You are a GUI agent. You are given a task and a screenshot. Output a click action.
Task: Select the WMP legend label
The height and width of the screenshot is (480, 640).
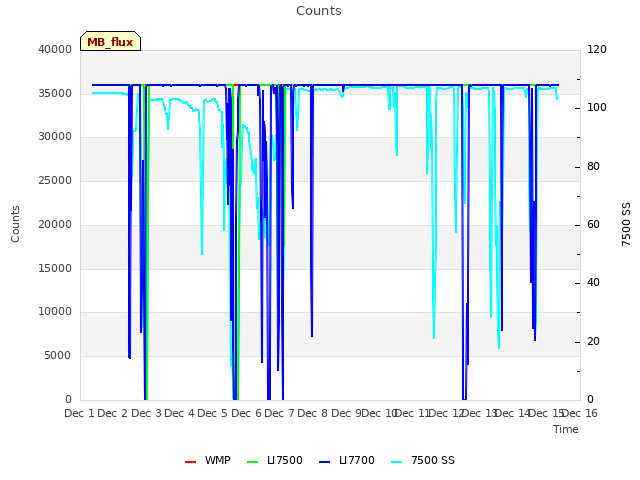pyautogui.click(x=218, y=460)
